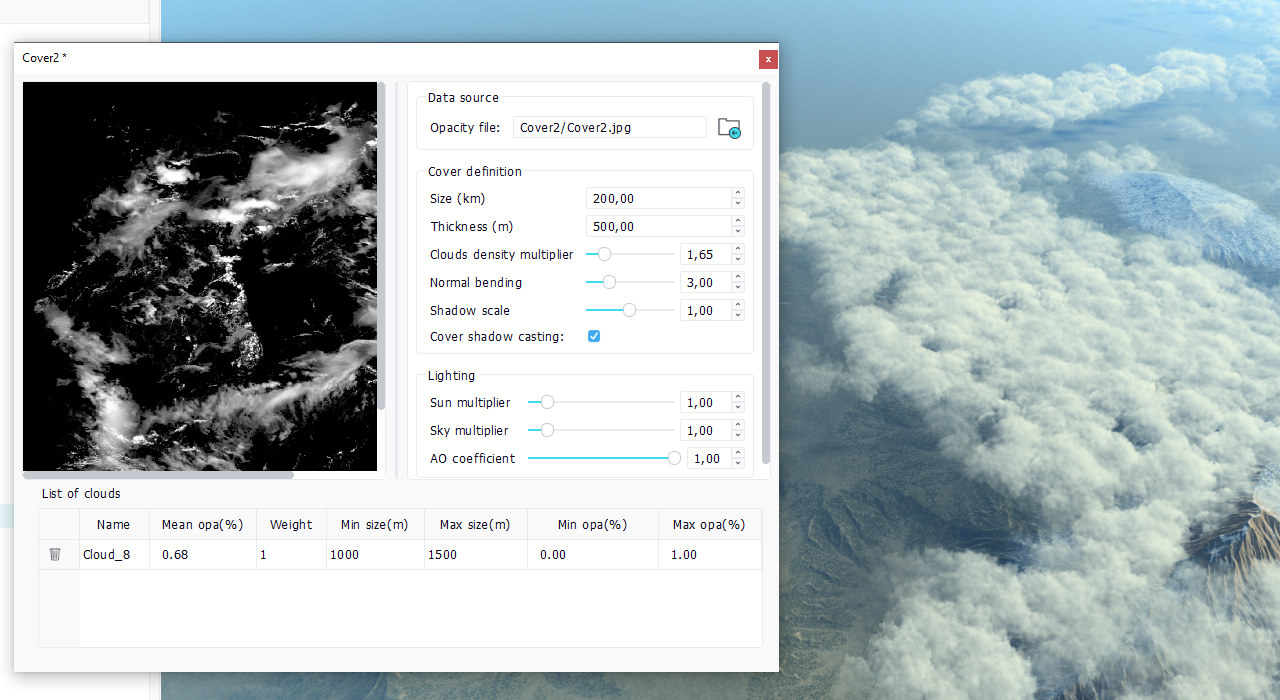Click the Normal bending slider handle
The width and height of the screenshot is (1280, 700).
click(609, 283)
